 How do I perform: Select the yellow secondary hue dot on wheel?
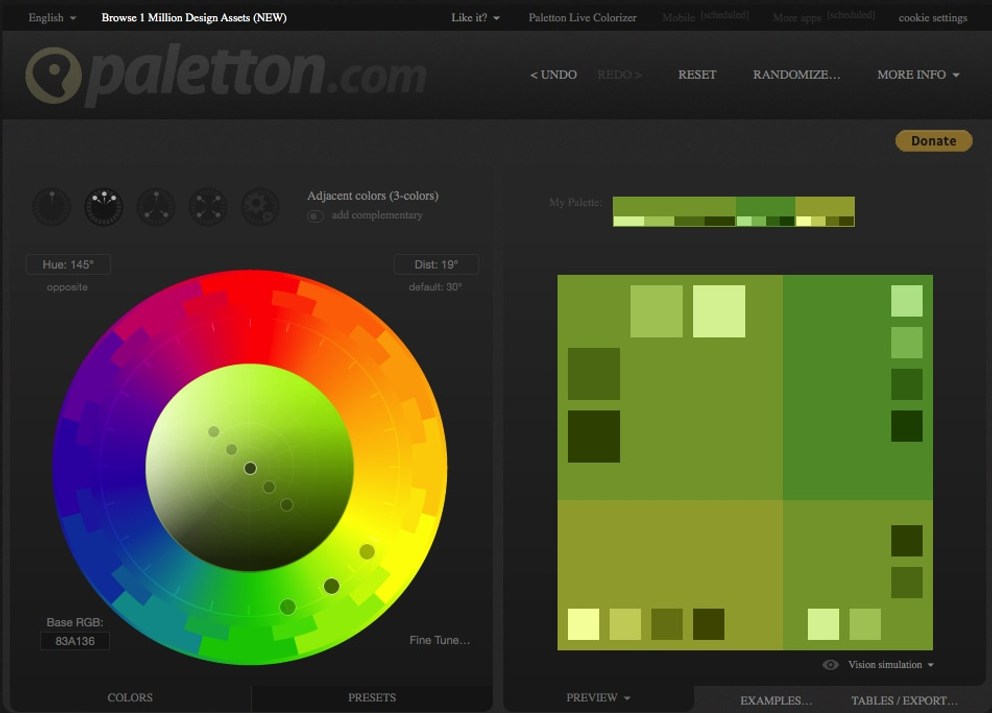coord(367,552)
